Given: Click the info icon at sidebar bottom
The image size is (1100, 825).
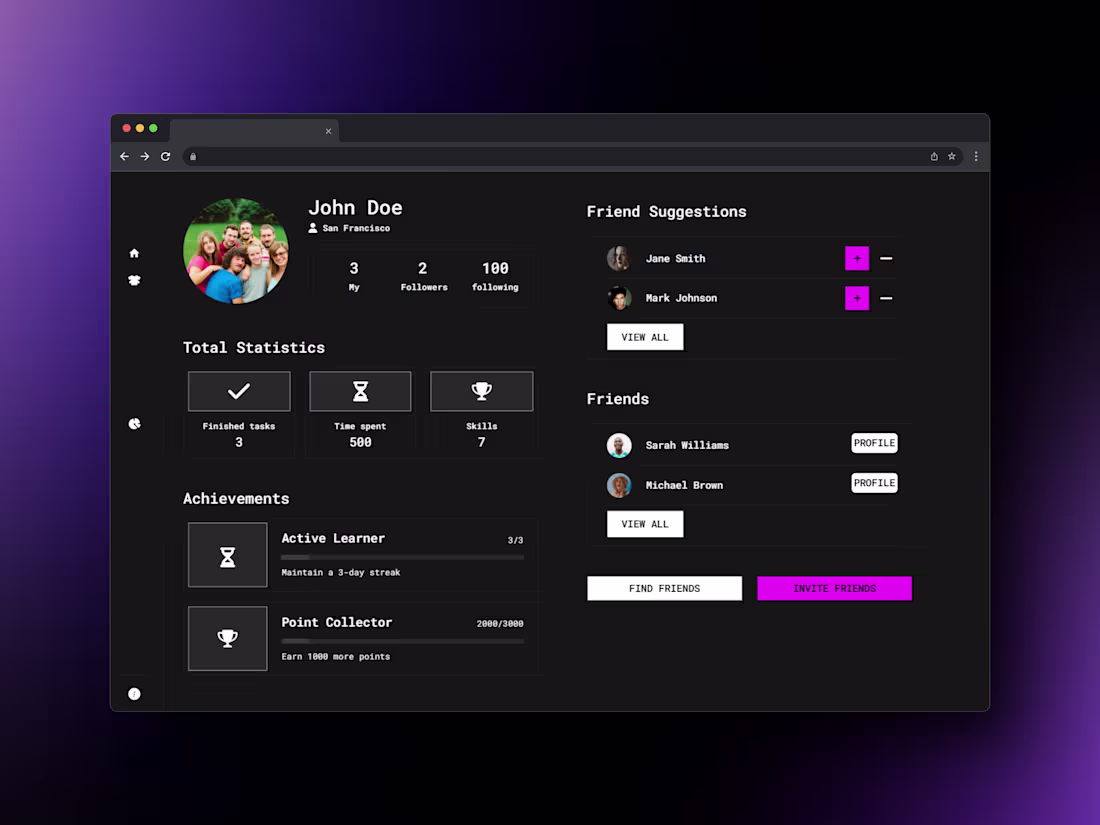Looking at the screenshot, I should point(134,693).
